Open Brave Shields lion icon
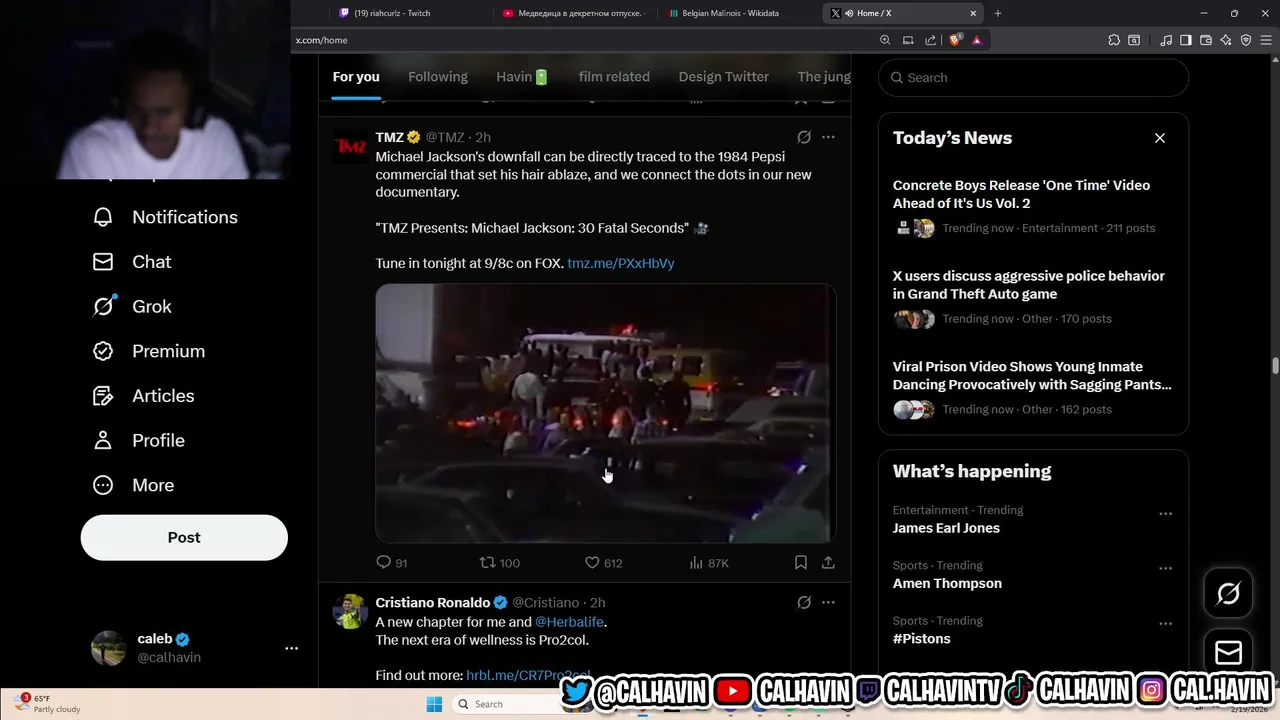Image resolution: width=1280 pixels, height=720 pixels. [955, 40]
